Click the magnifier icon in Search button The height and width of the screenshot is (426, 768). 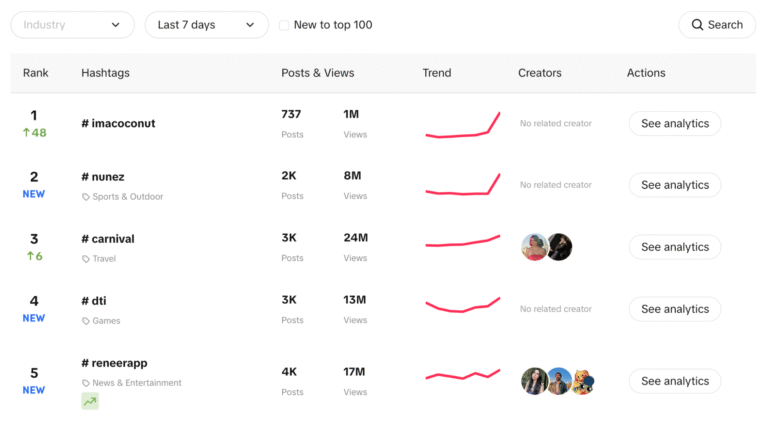click(x=697, y=25)
